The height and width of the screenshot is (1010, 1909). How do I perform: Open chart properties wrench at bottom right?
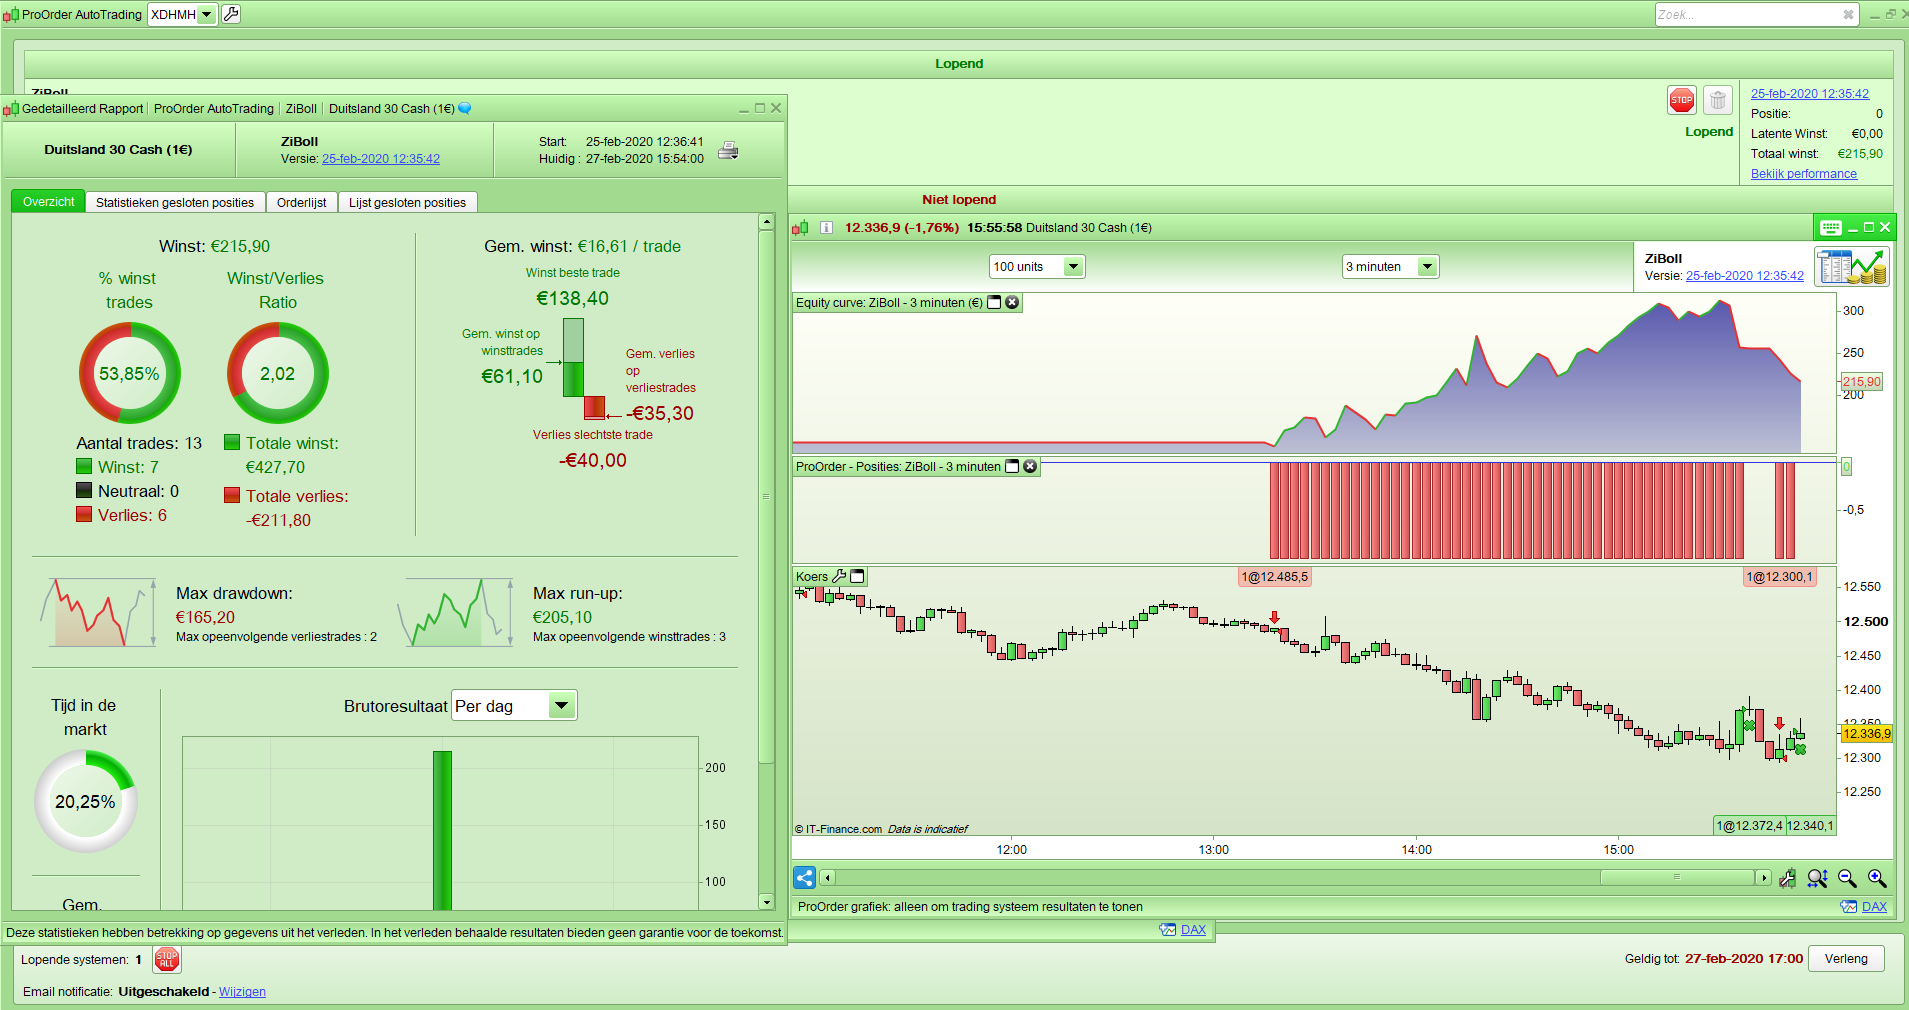pos(1787,878)
